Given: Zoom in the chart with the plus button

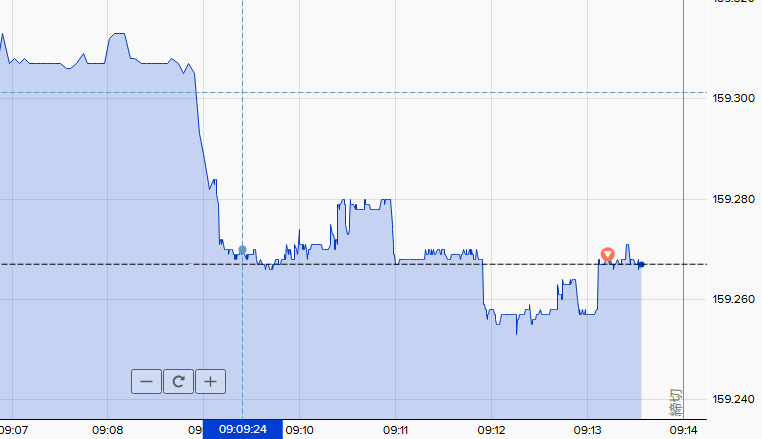Looking at the screenshot, I should click(x=210, y=382).
